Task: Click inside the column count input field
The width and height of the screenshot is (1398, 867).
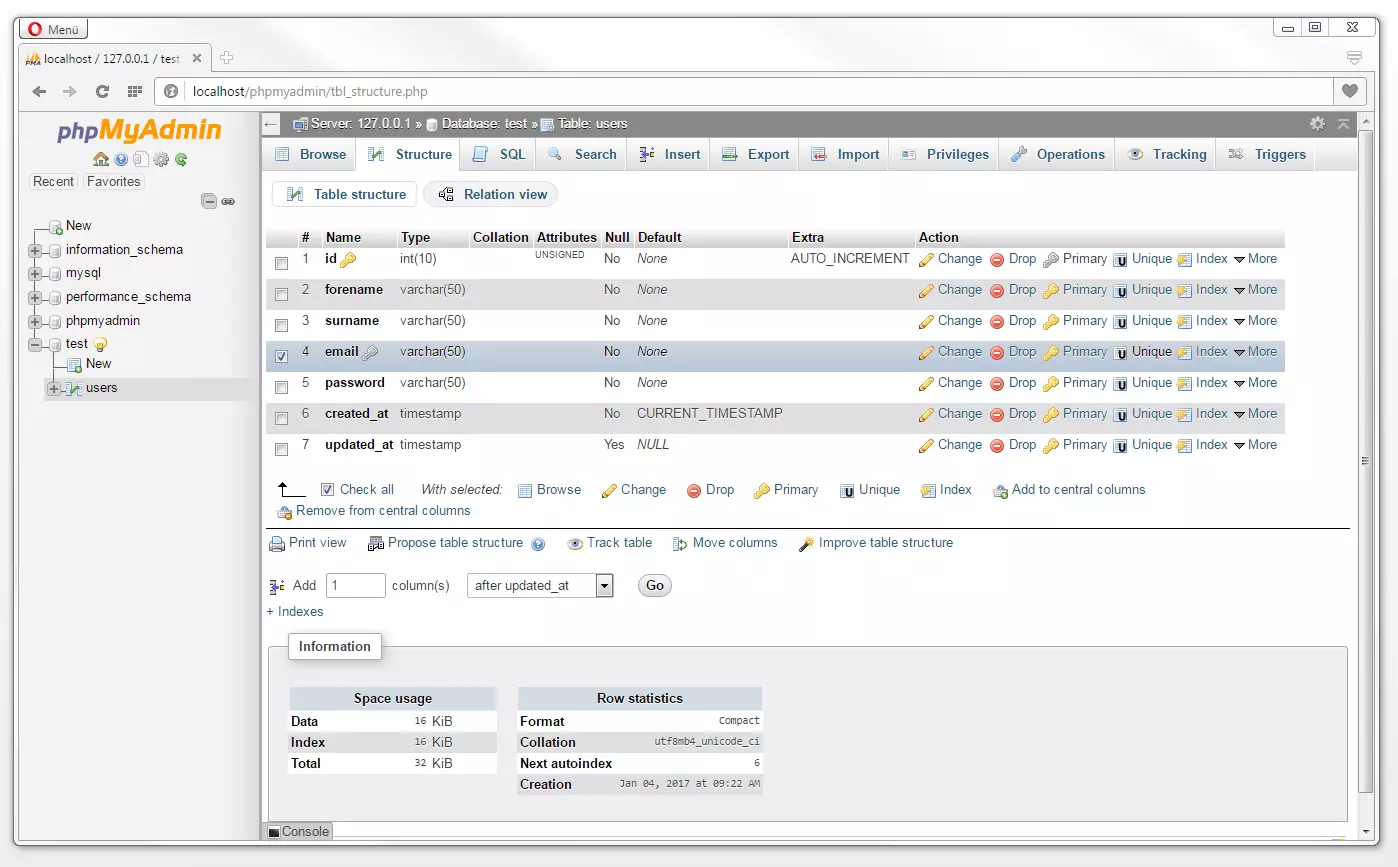Action: (x=355, y=585)
